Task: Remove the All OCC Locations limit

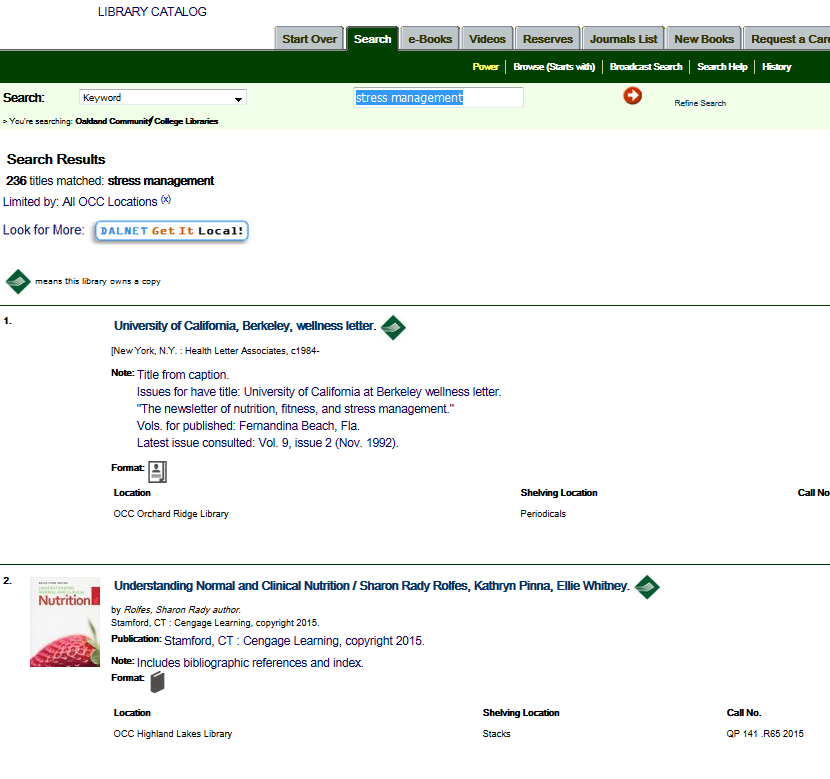Action: [x=164, y=199]
